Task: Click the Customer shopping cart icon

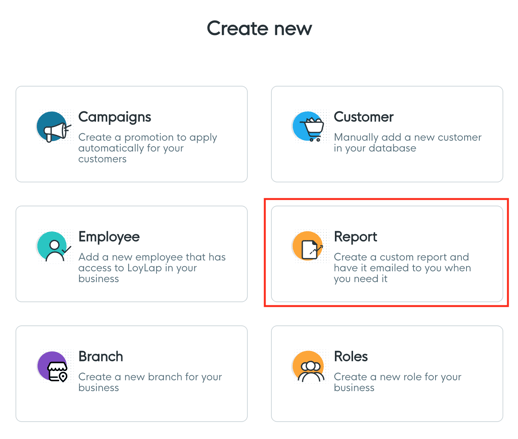Action: pyautogui.click(x=308, y=127)
